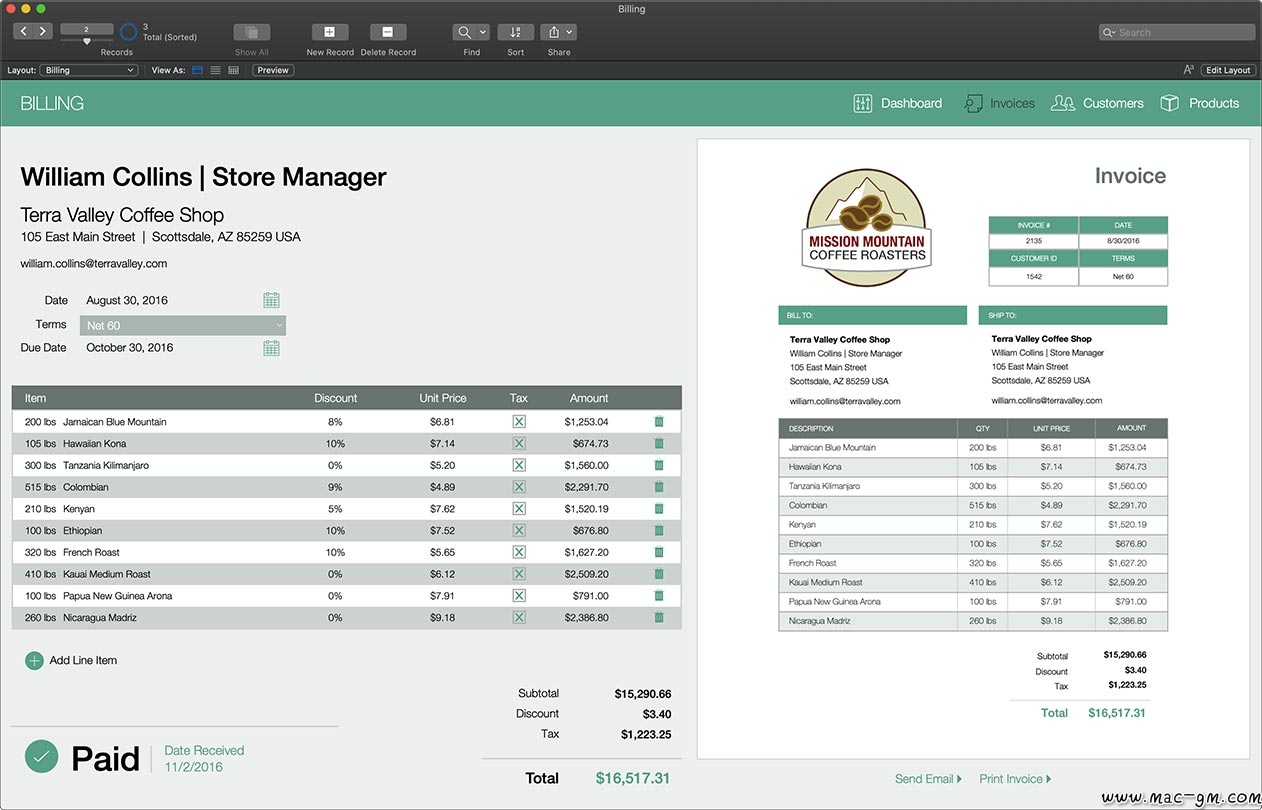Screen dimensions: 1262x810
Task: Delete the Jamaican Blue Mountain line item
Action: tap(658, 422)
